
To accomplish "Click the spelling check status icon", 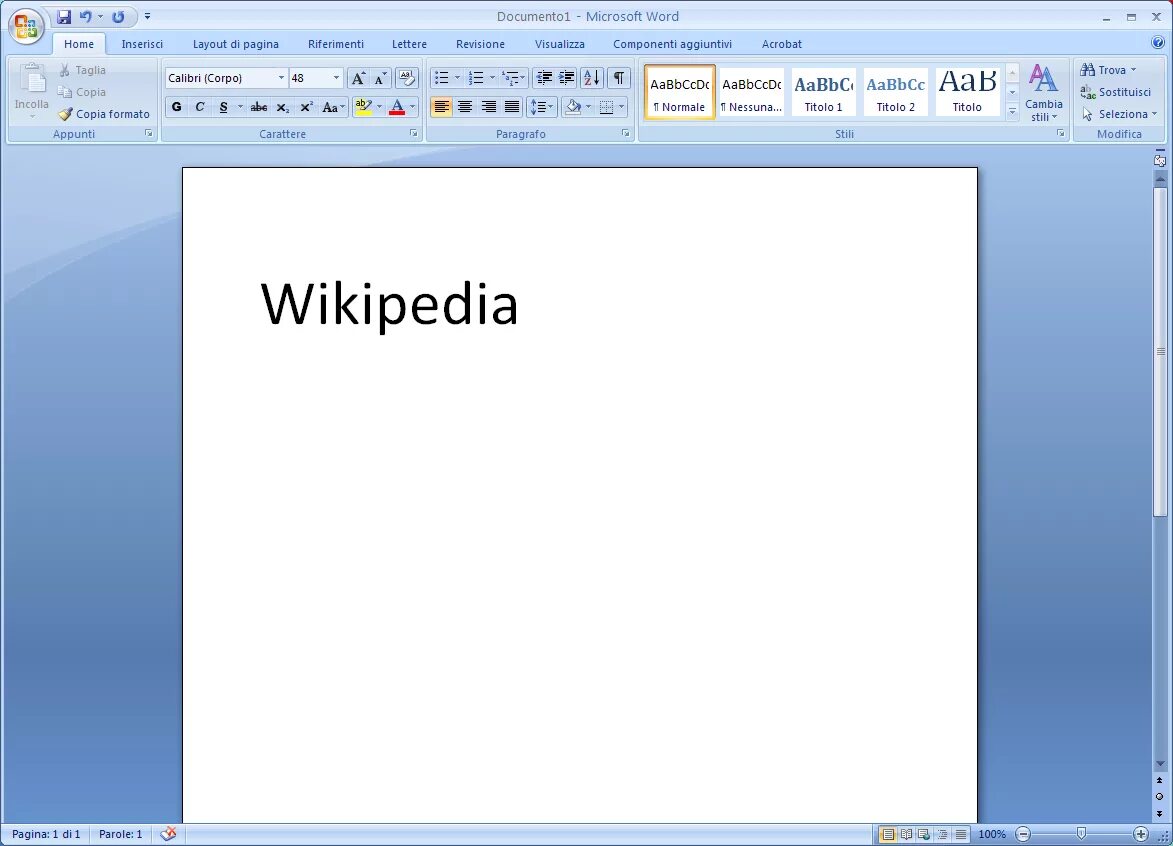I will pos(168,833).
